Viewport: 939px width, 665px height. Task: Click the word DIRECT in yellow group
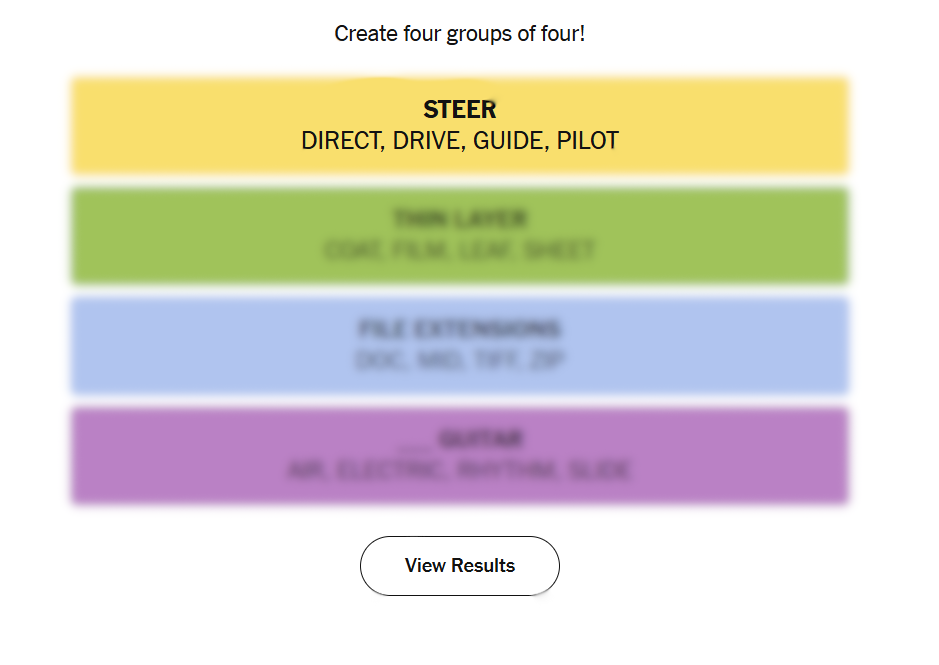point(341,141)
